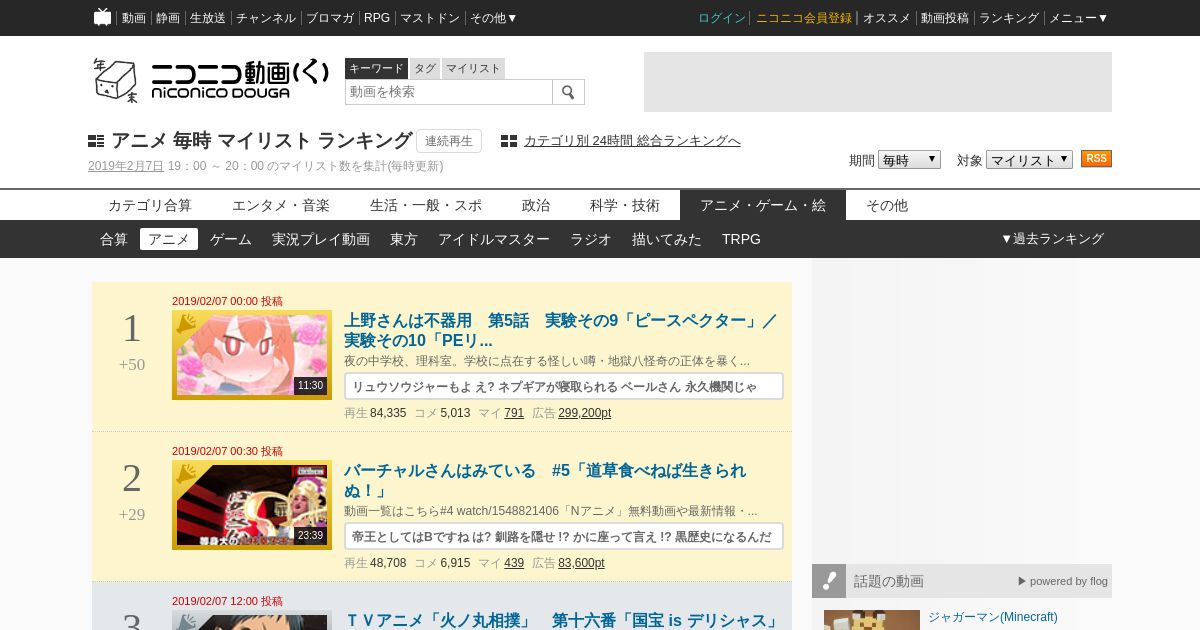Image resolution: width=1200 pixels, height=630 pixels.
Task: Open 動画投稿 in top bar
Action: 945,18
